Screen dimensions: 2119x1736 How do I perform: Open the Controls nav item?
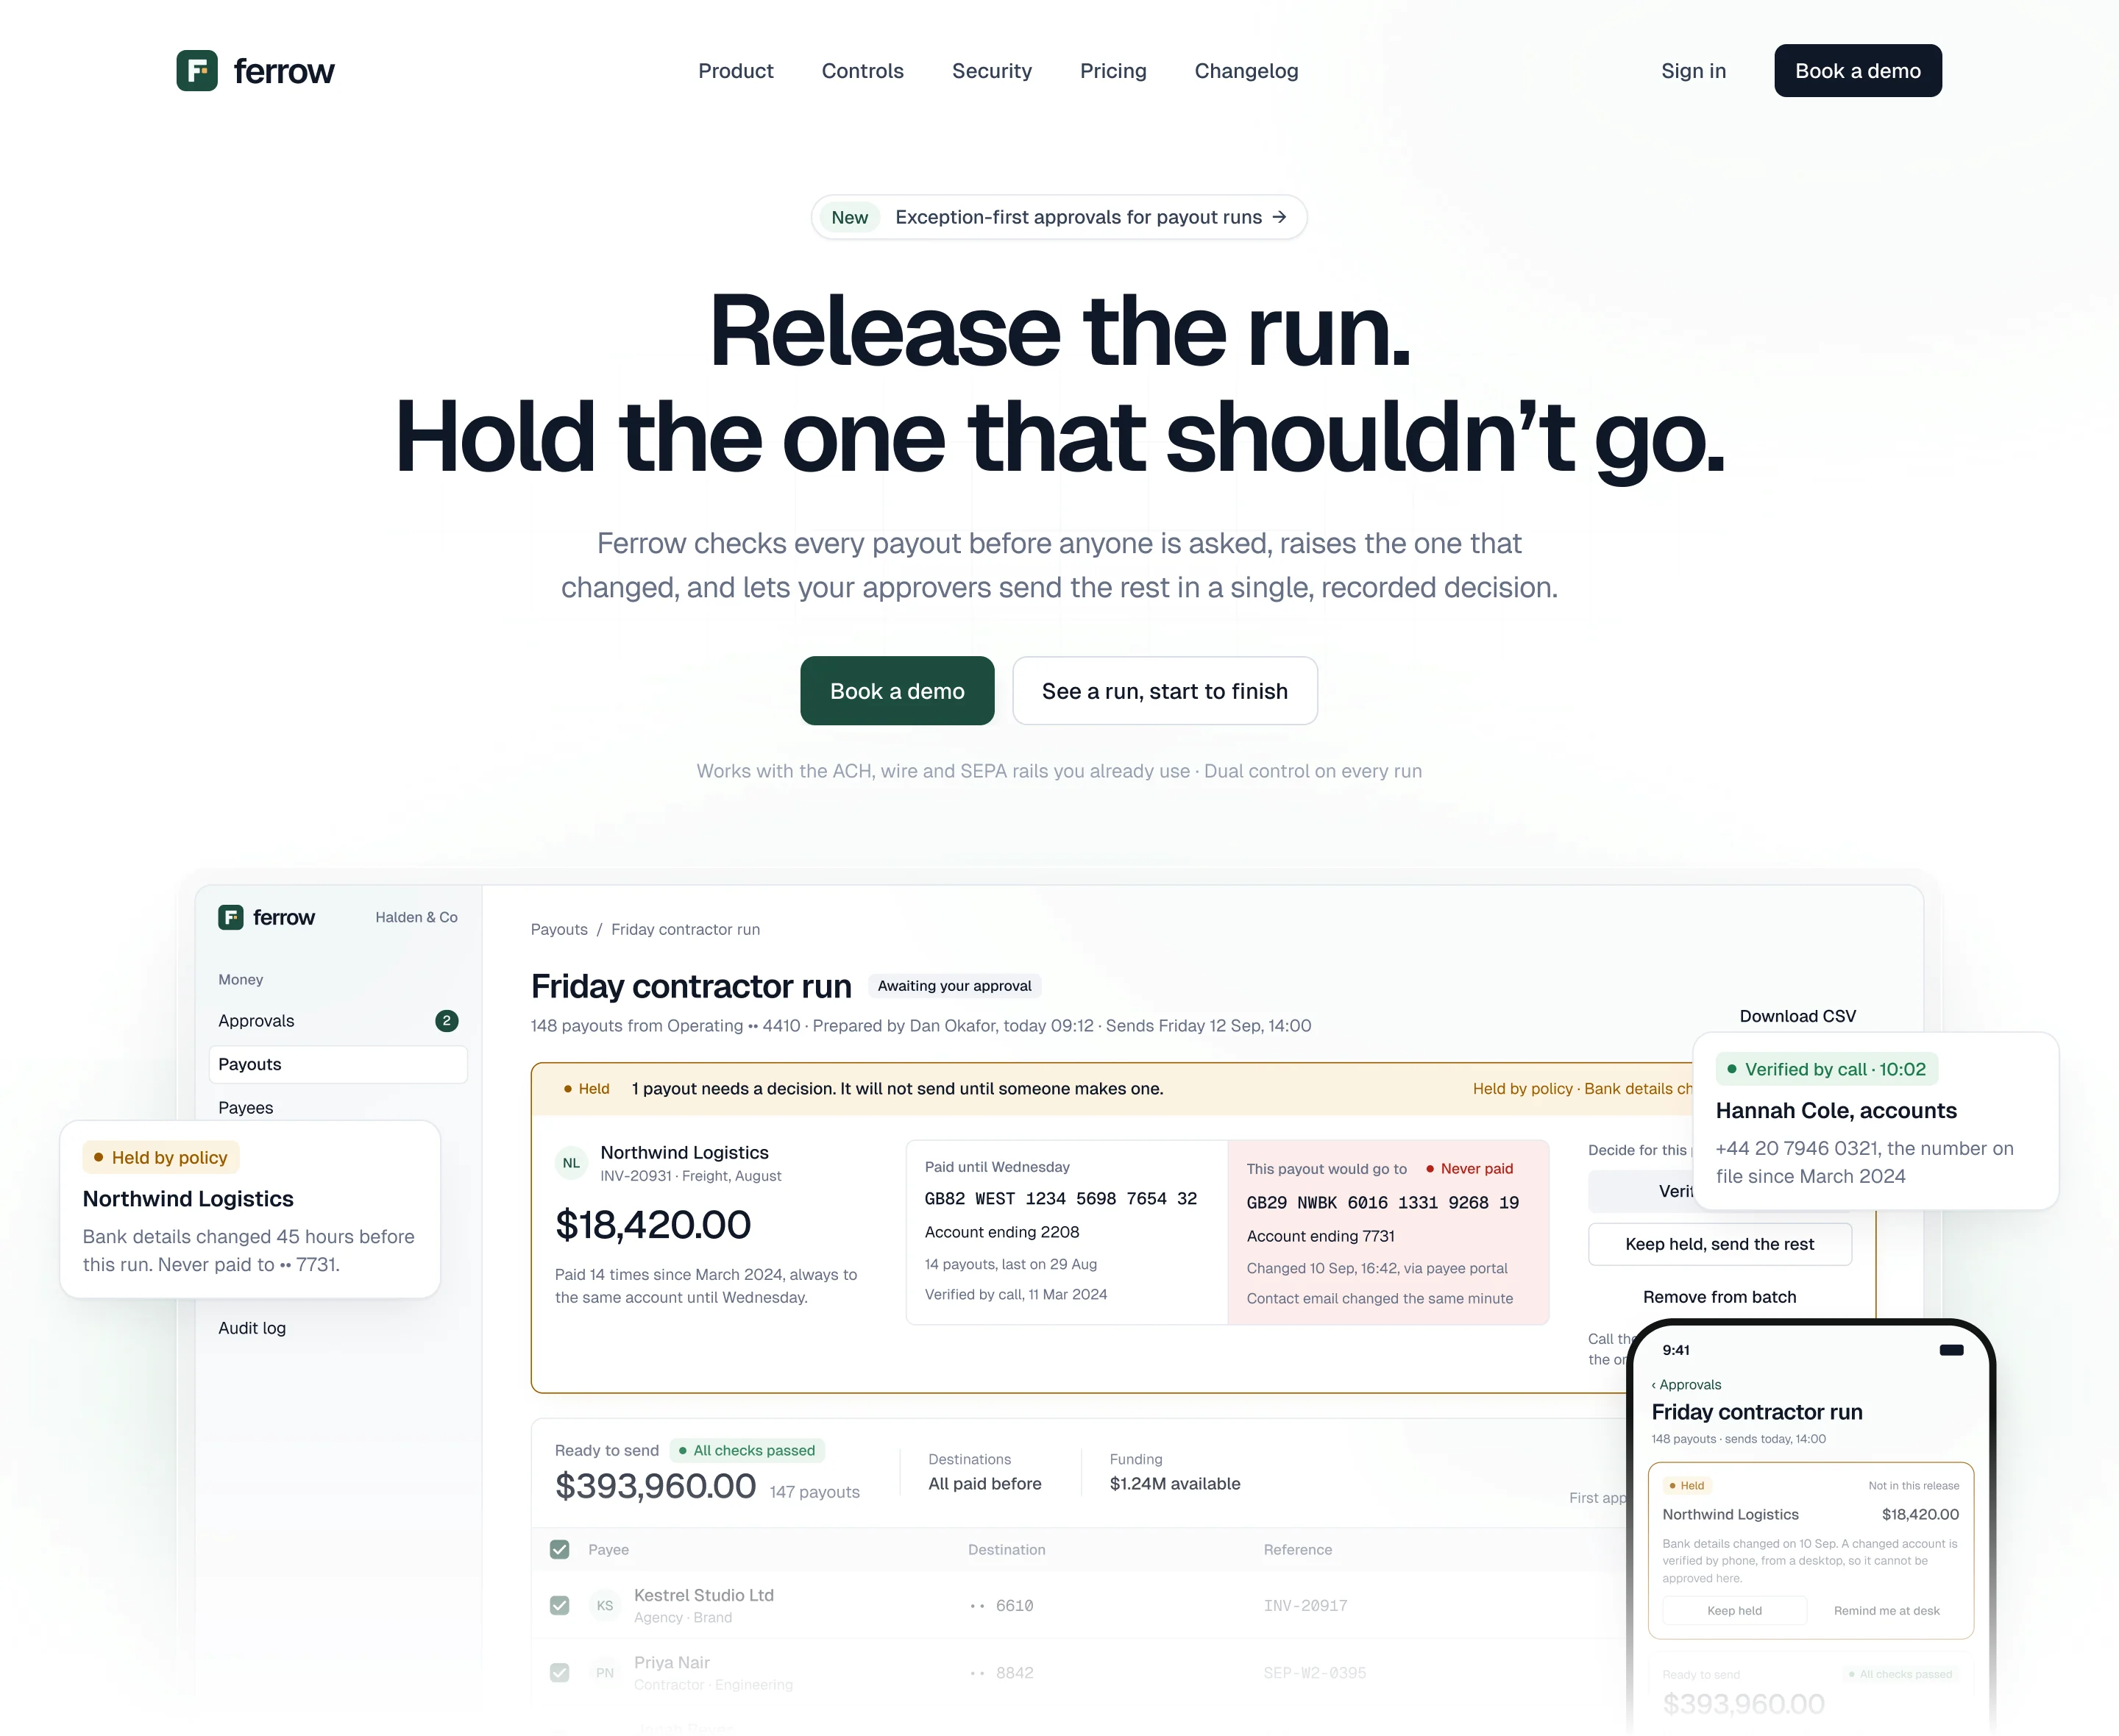point(862,71)
